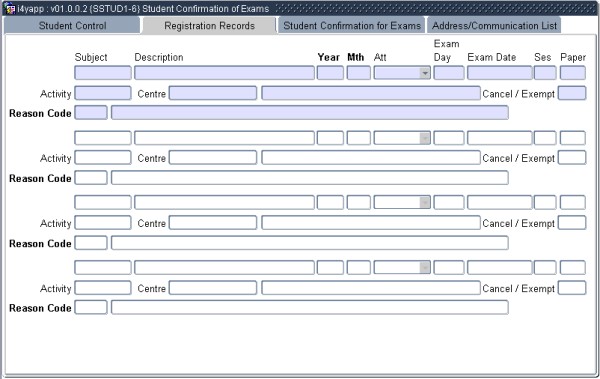Image resolution: width=600 pixels, height=379 pixels.
Task: Click the first row Subject field
Action: (103, 73)
